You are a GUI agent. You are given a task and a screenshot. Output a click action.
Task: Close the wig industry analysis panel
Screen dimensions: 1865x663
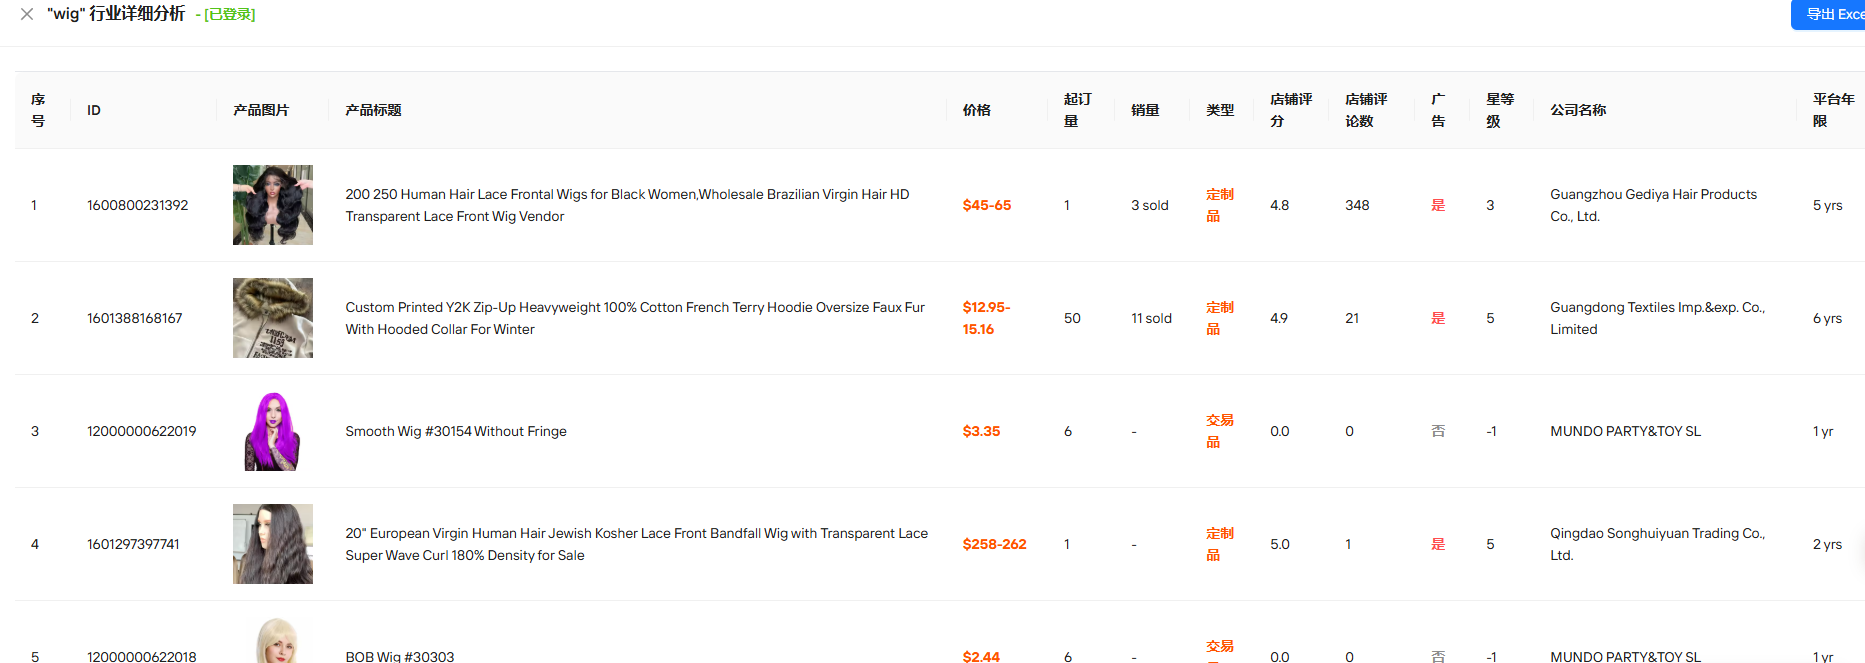click(x=27, y=14)
